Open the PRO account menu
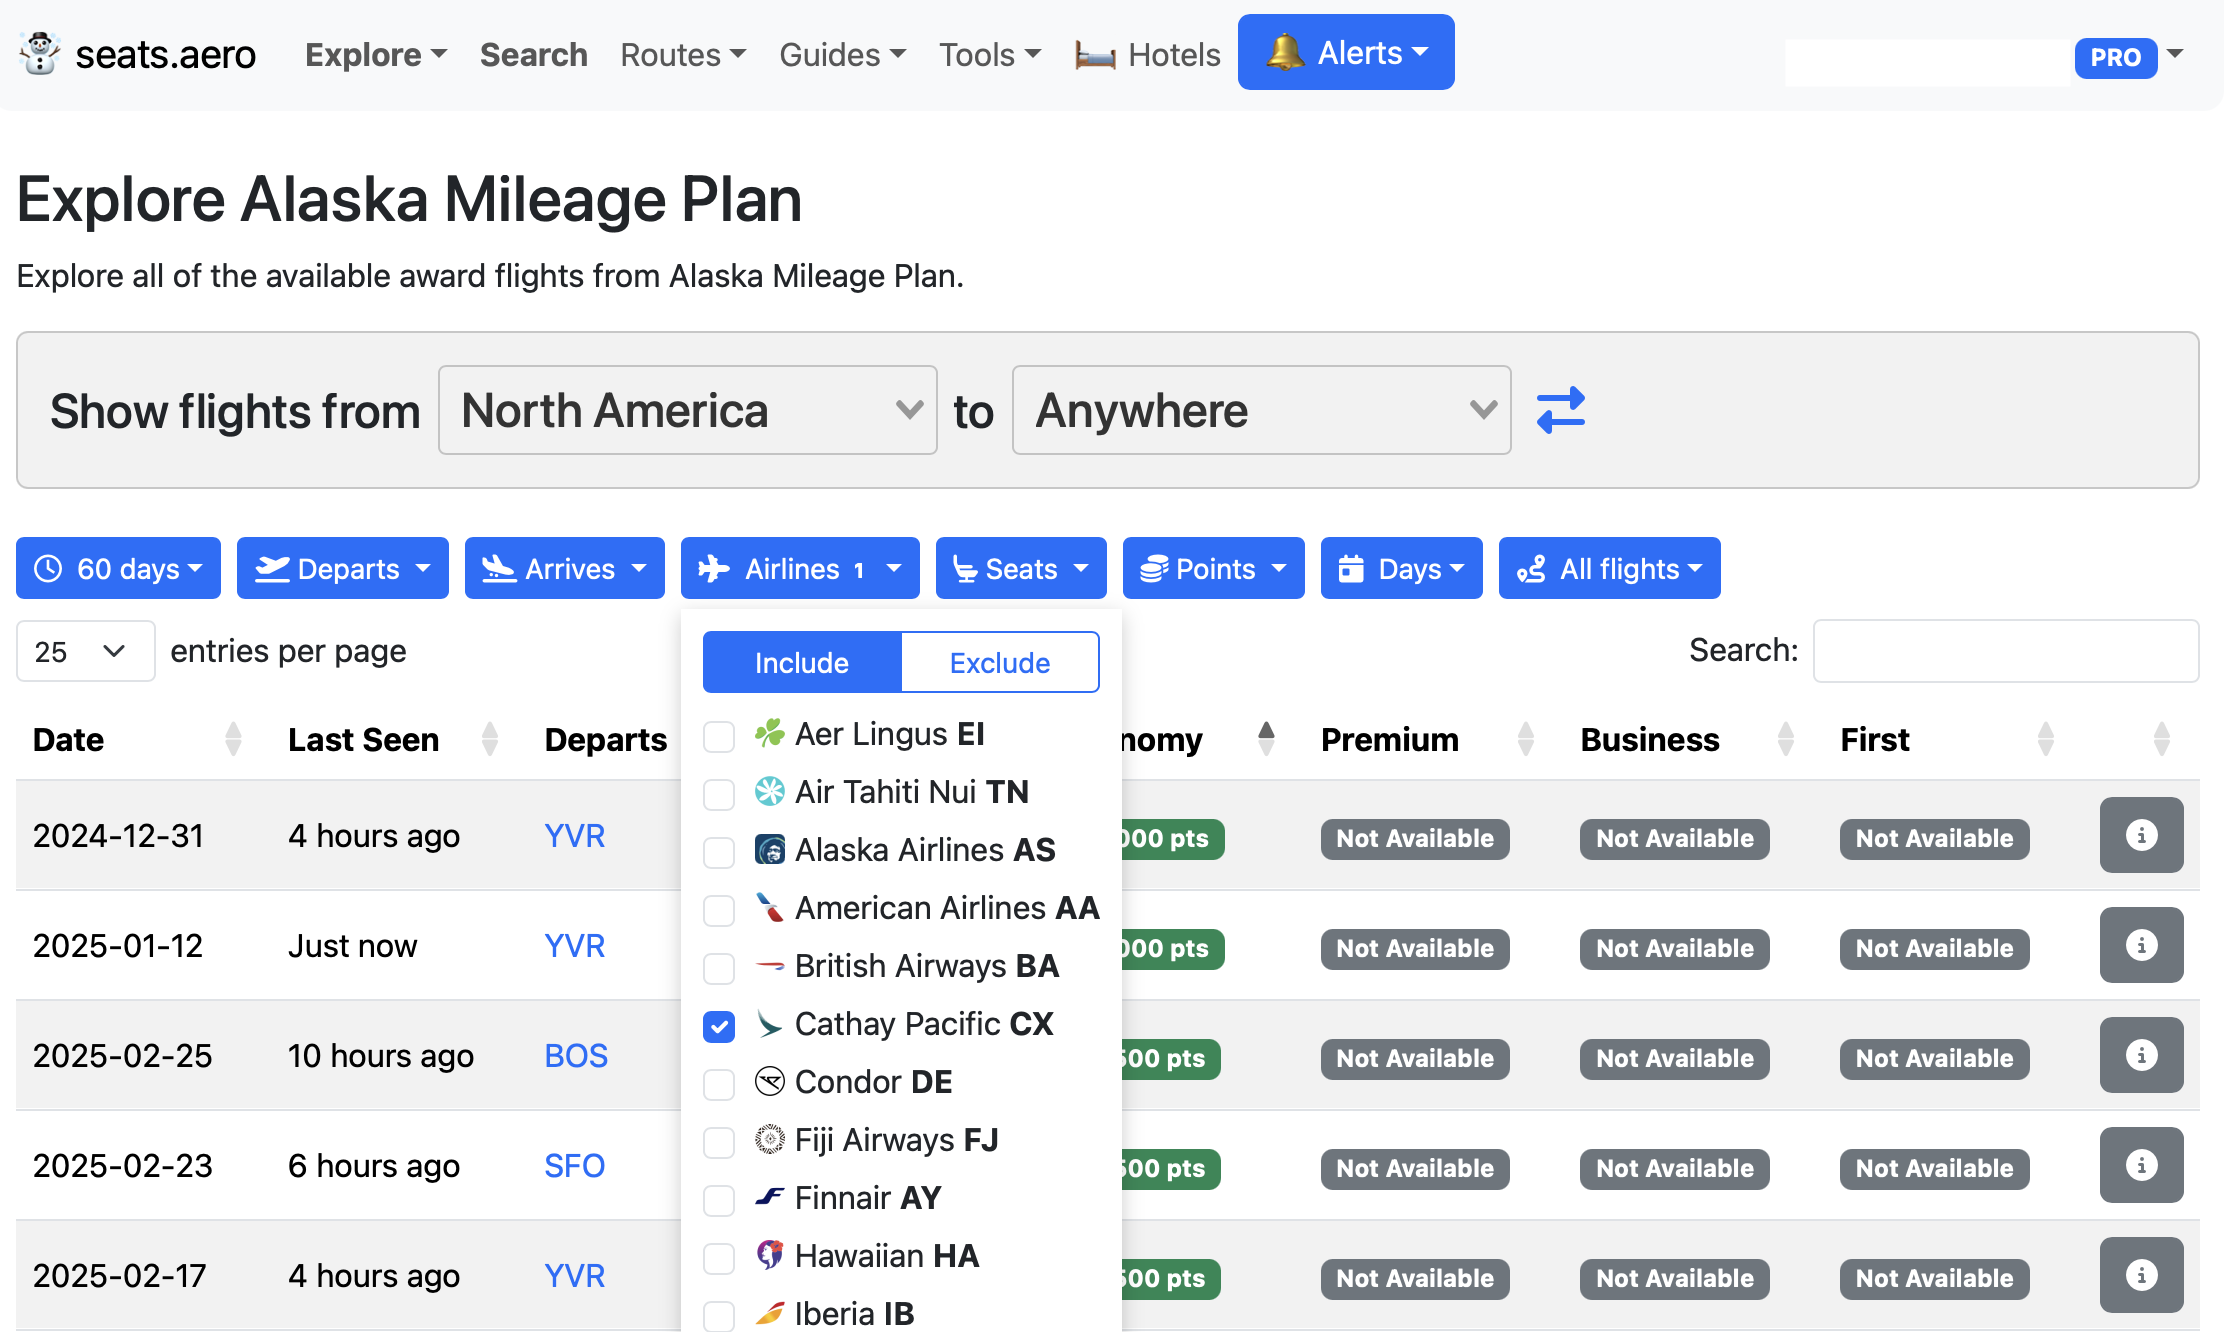2224x1332 pixels. [2130, 57]
